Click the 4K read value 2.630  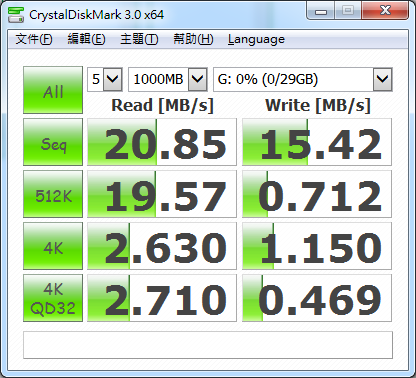(x=162, y=246)
